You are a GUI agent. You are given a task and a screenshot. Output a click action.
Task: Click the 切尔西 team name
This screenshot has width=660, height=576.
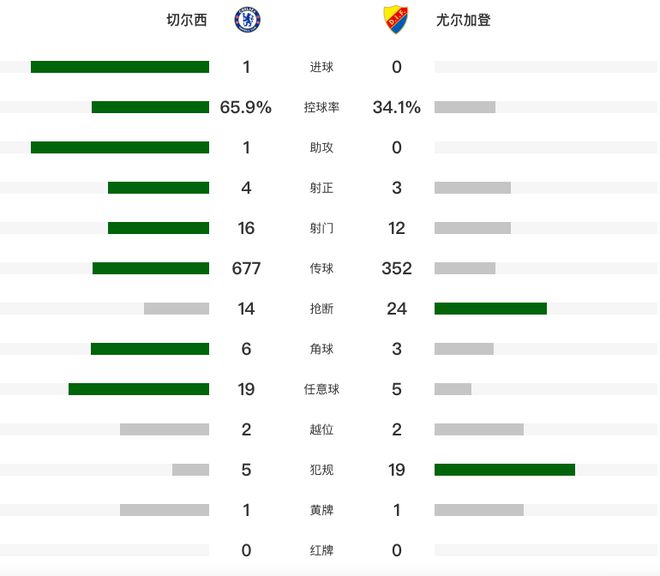[187, 20]
